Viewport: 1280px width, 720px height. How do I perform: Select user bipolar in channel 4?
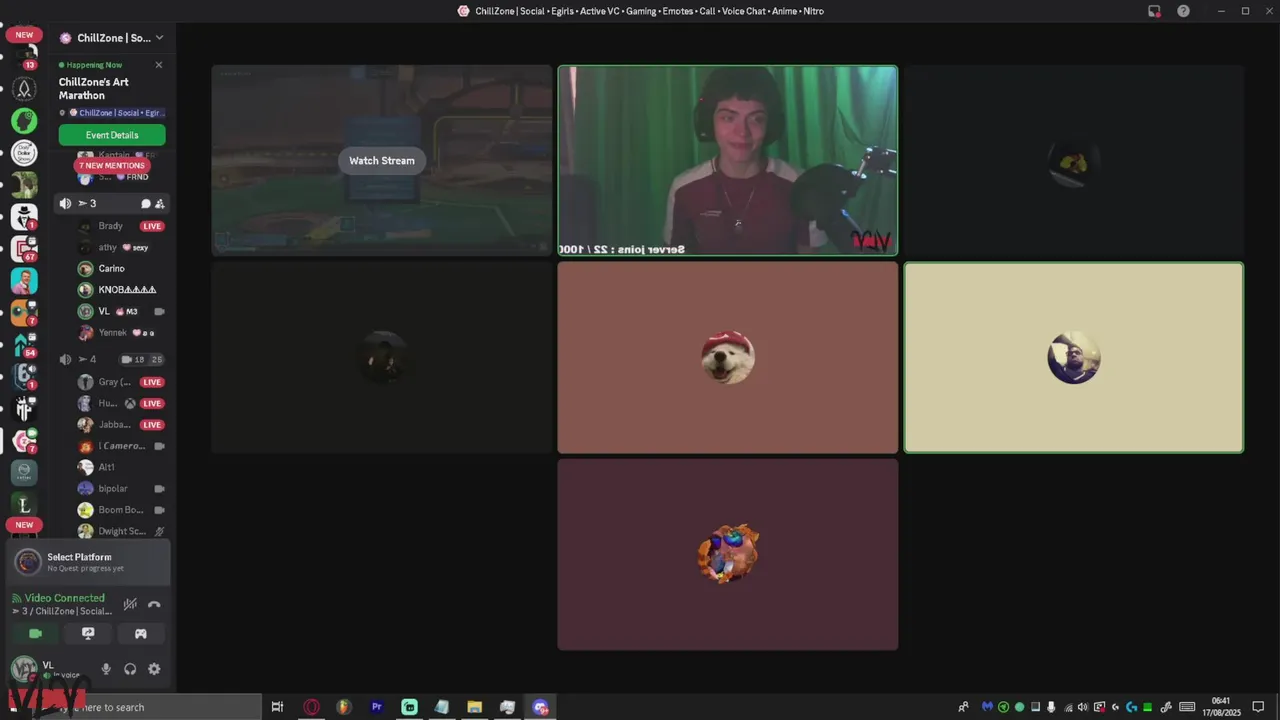coord(122,489)
